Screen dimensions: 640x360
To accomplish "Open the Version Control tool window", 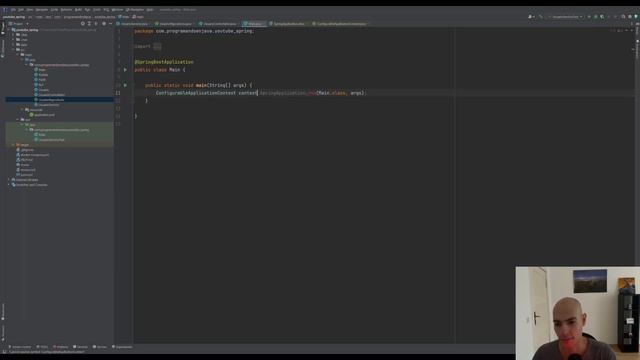I will coord(20,347).
